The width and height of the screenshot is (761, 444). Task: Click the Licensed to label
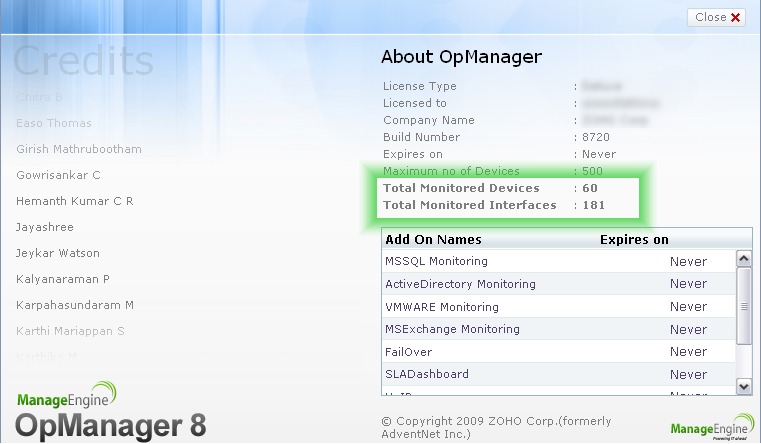tap(414, 103)
